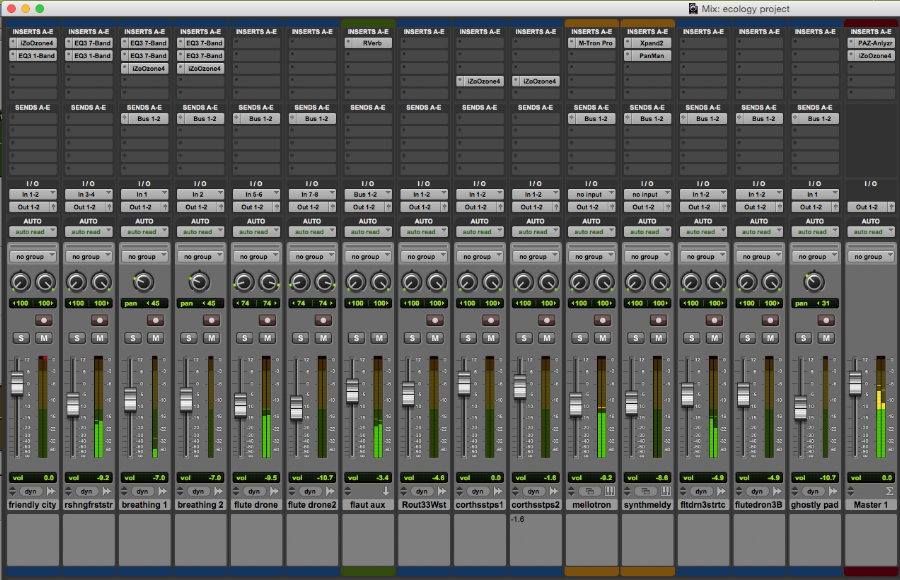This screenshot has width=900, height=580.
Task: Click the up-down arrows icon under Master 1 volume
Action: (851, 492)
